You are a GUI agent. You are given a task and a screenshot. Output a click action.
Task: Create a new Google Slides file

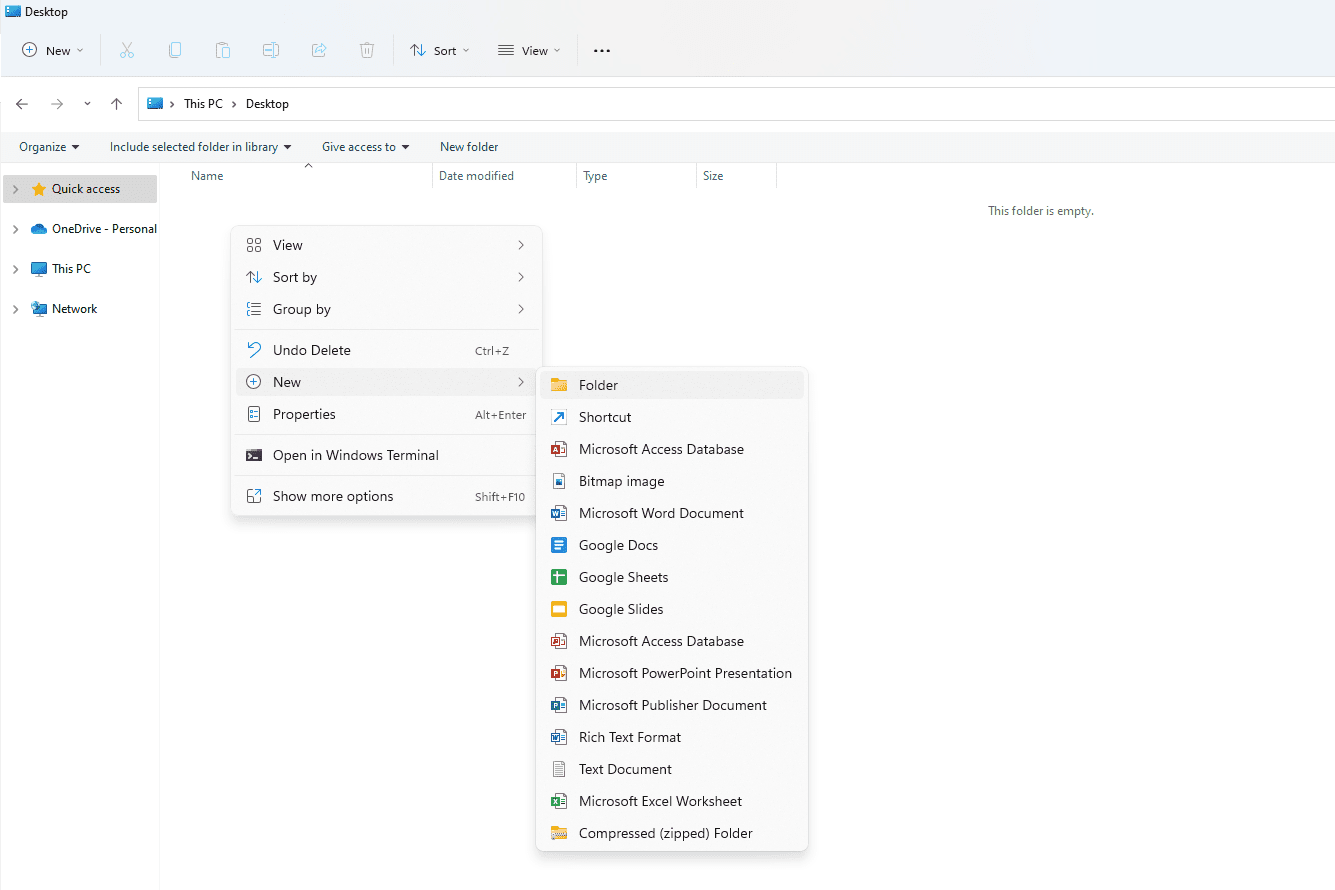[672, 609]
